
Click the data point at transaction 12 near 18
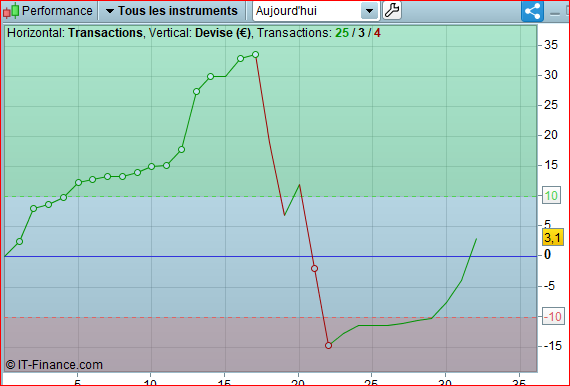coord(181,149)
